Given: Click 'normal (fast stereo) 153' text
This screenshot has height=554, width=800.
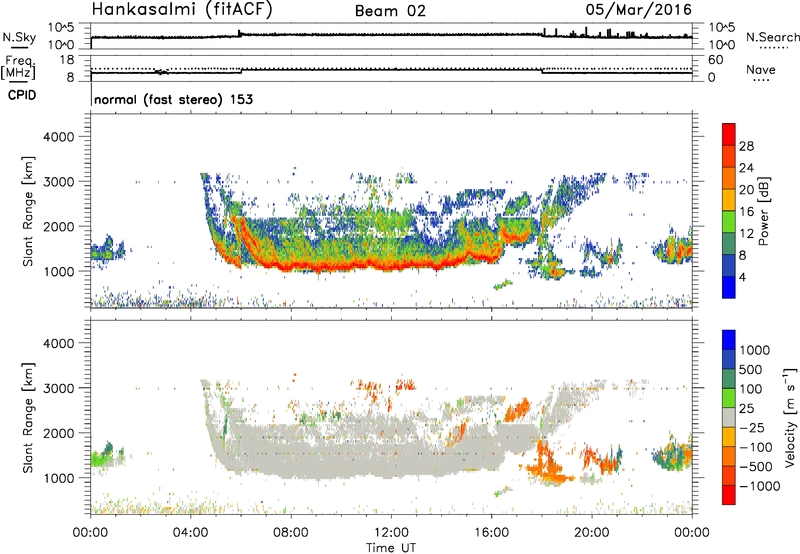Looking at the screenshot, I should click(x=173, y=99).
